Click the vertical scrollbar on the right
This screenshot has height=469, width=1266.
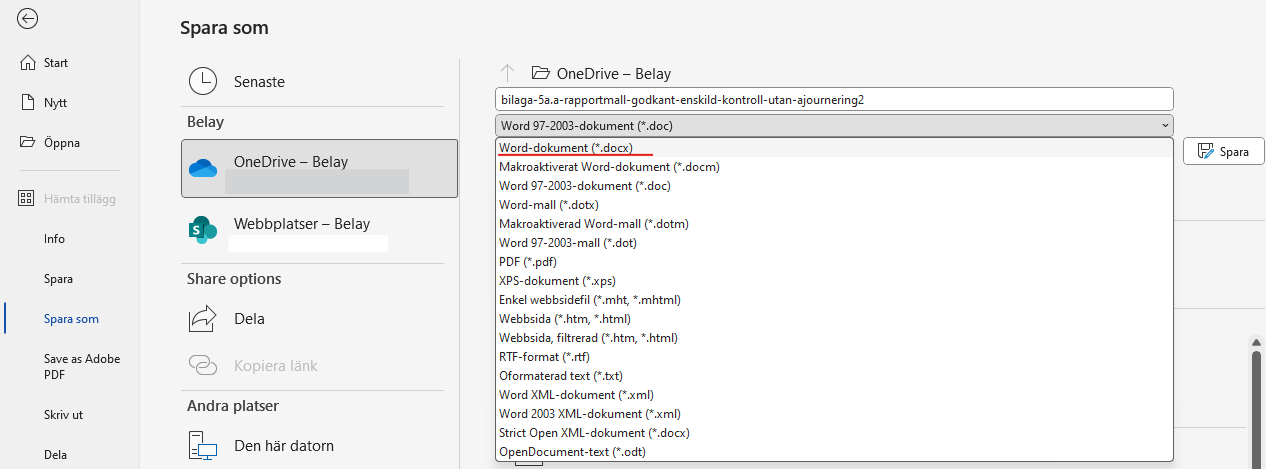[1257, 400]
